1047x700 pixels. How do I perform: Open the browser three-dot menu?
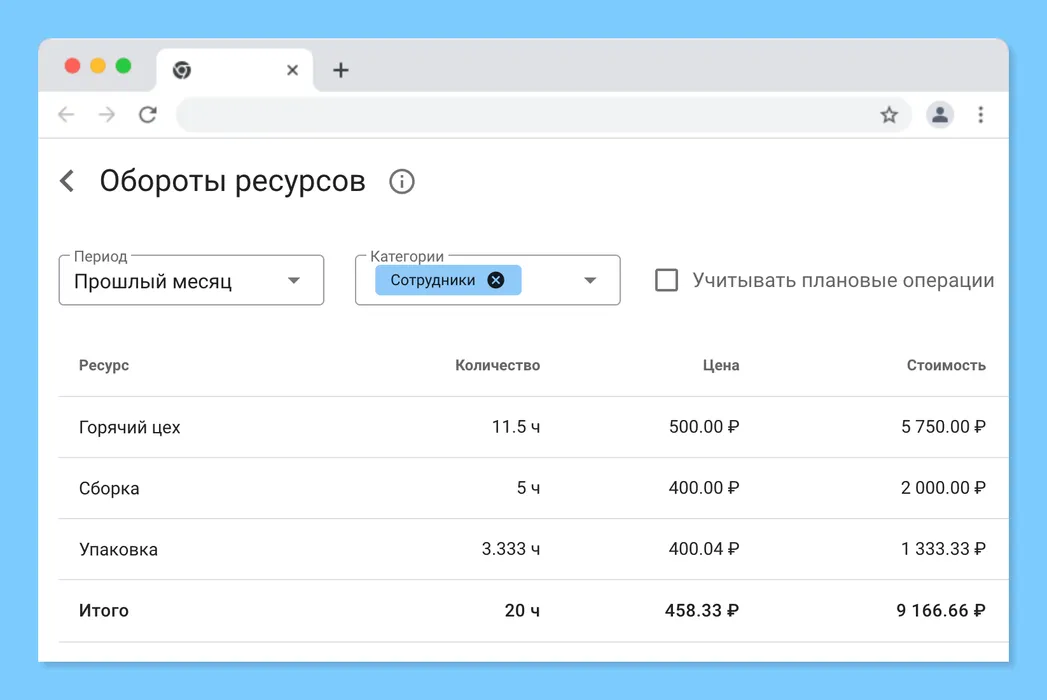point(981,115)
